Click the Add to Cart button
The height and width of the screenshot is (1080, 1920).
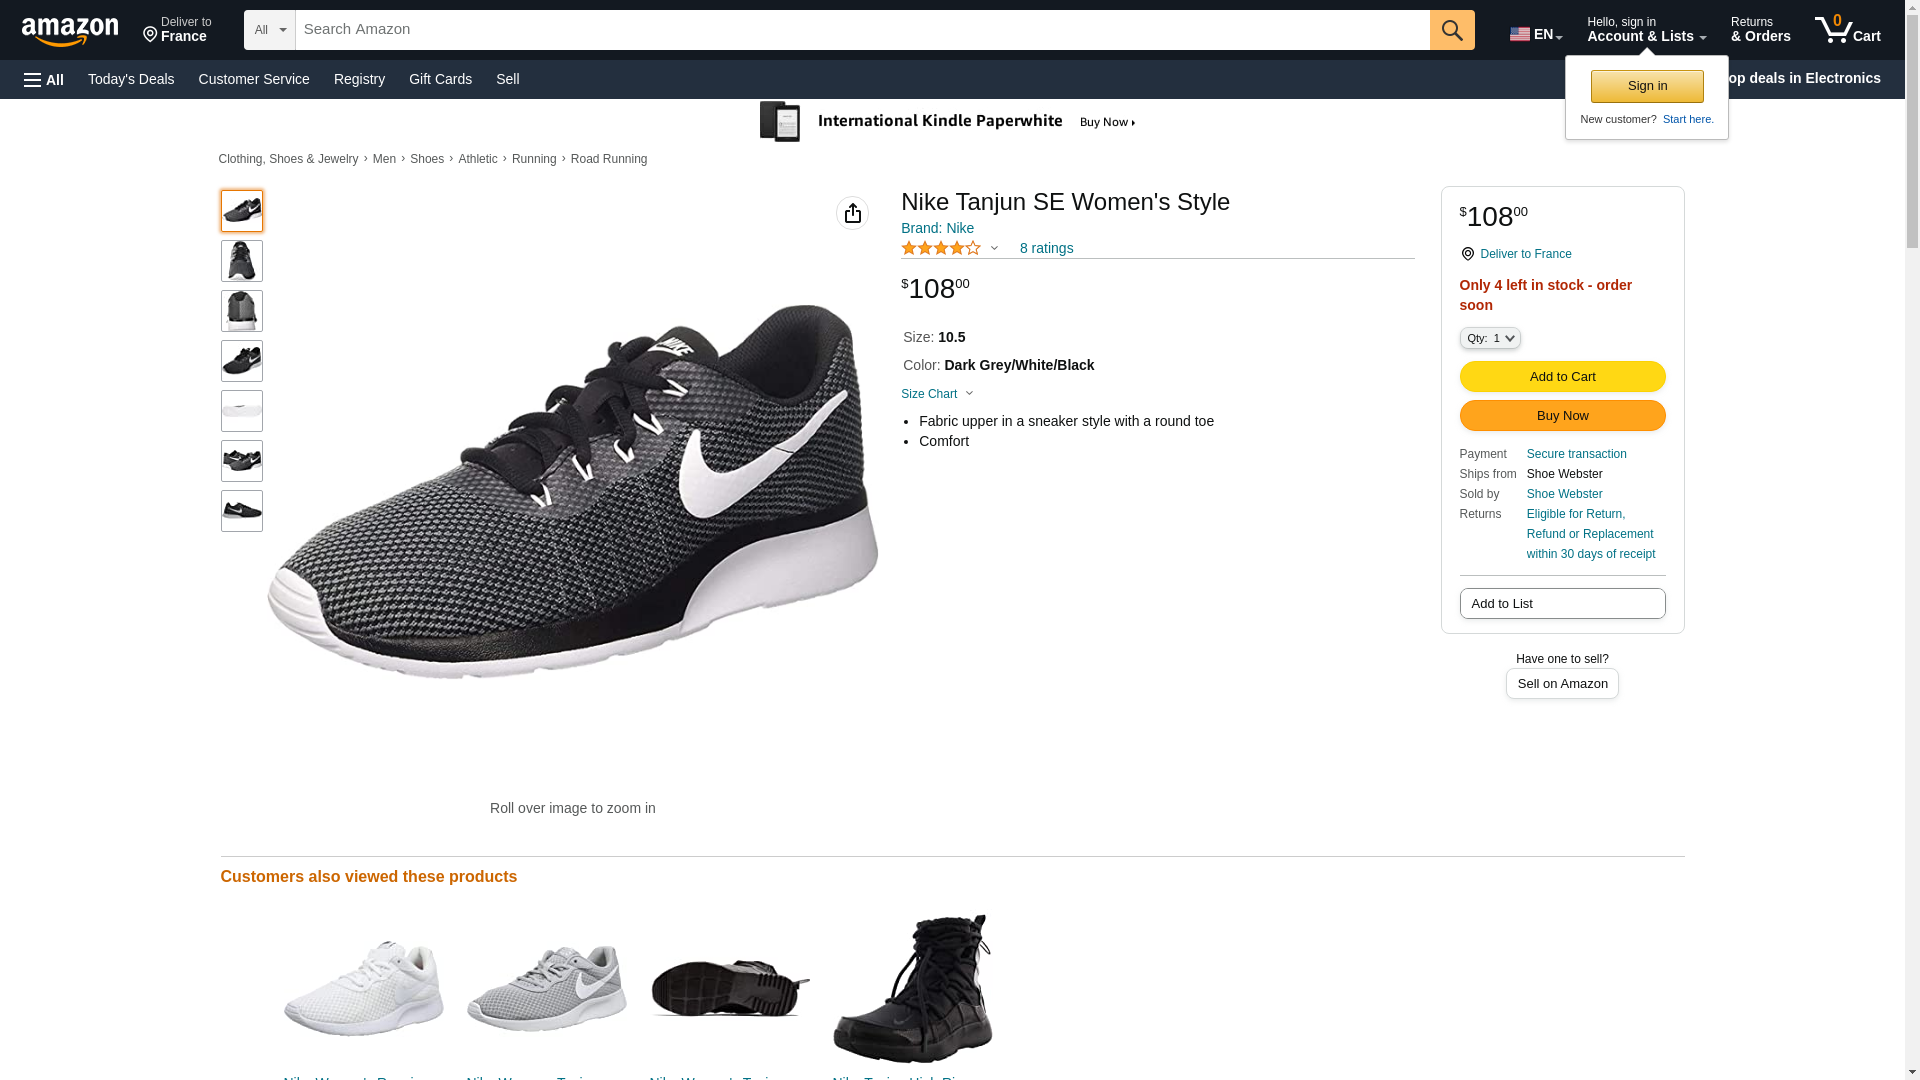click(x=1562, y=377)
